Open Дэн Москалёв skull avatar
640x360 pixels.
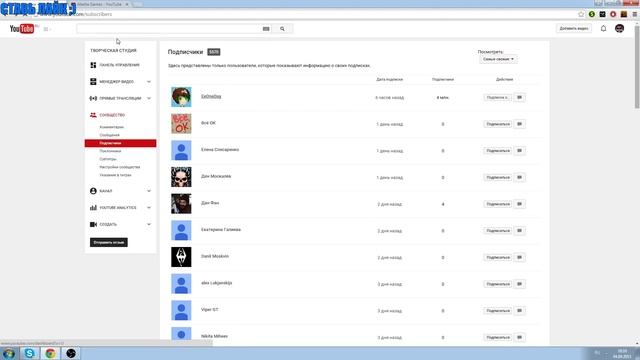pyautogui.click(x=181, y=177)
